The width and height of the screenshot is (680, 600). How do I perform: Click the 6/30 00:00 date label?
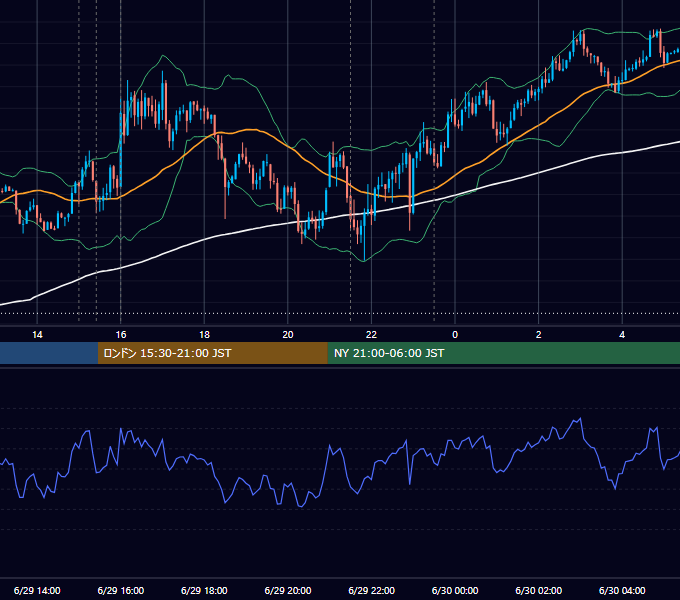tap(455, 590)
